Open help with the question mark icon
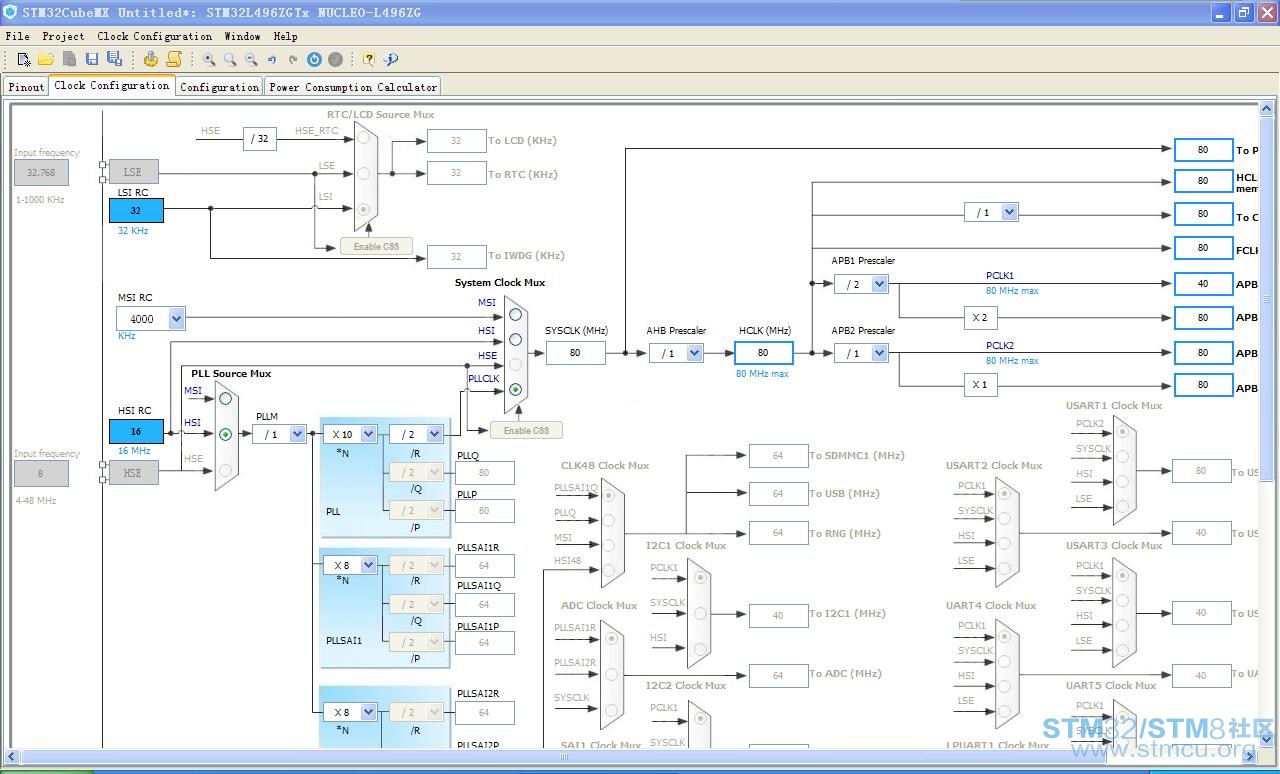The image size is (1280, 774). 369,59
